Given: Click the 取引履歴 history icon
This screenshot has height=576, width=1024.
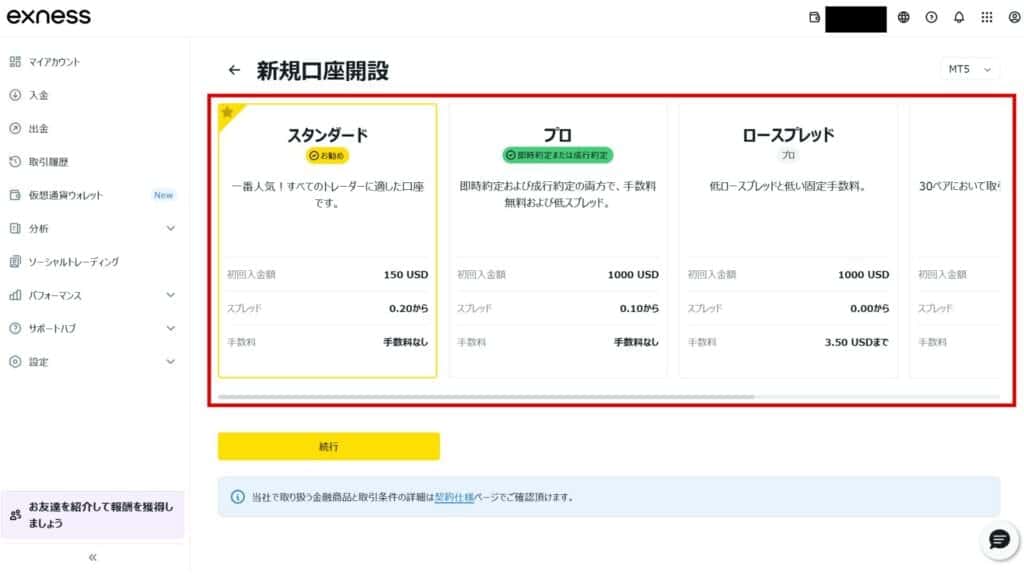Looking at the screenshot, I should click(x=15, y=161).
